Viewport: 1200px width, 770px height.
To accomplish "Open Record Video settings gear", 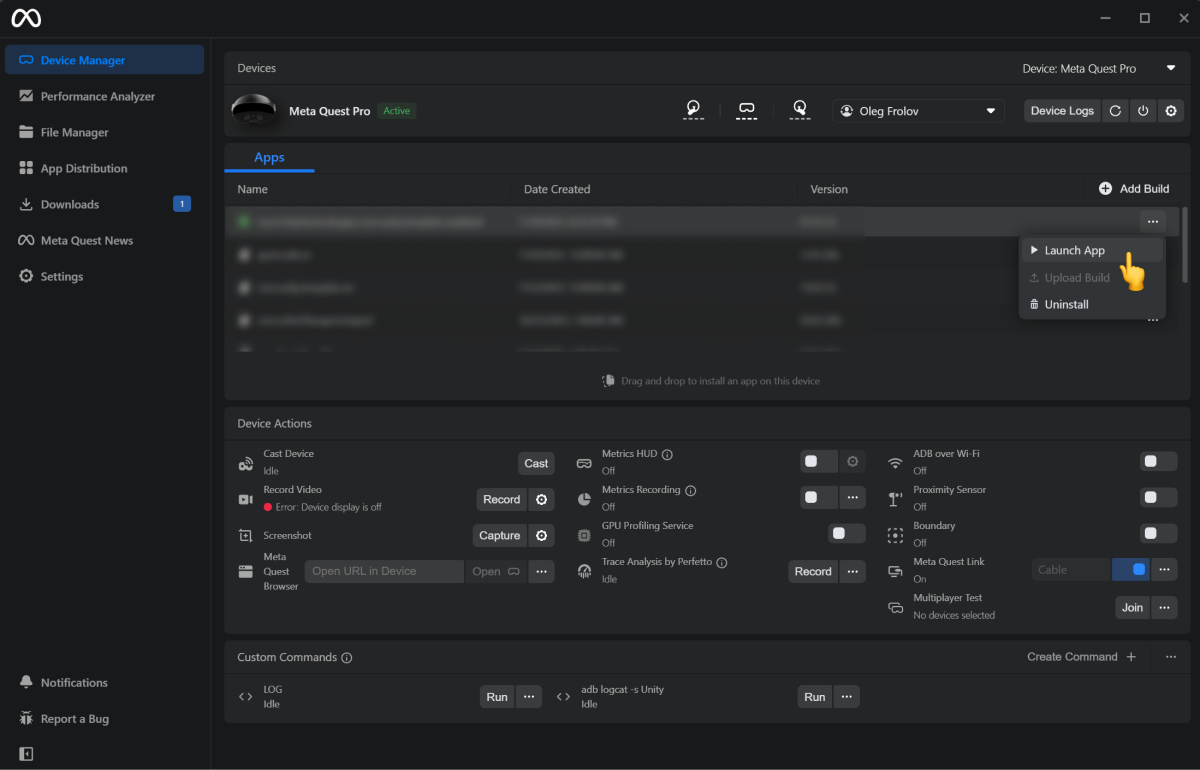I will 542,500.
